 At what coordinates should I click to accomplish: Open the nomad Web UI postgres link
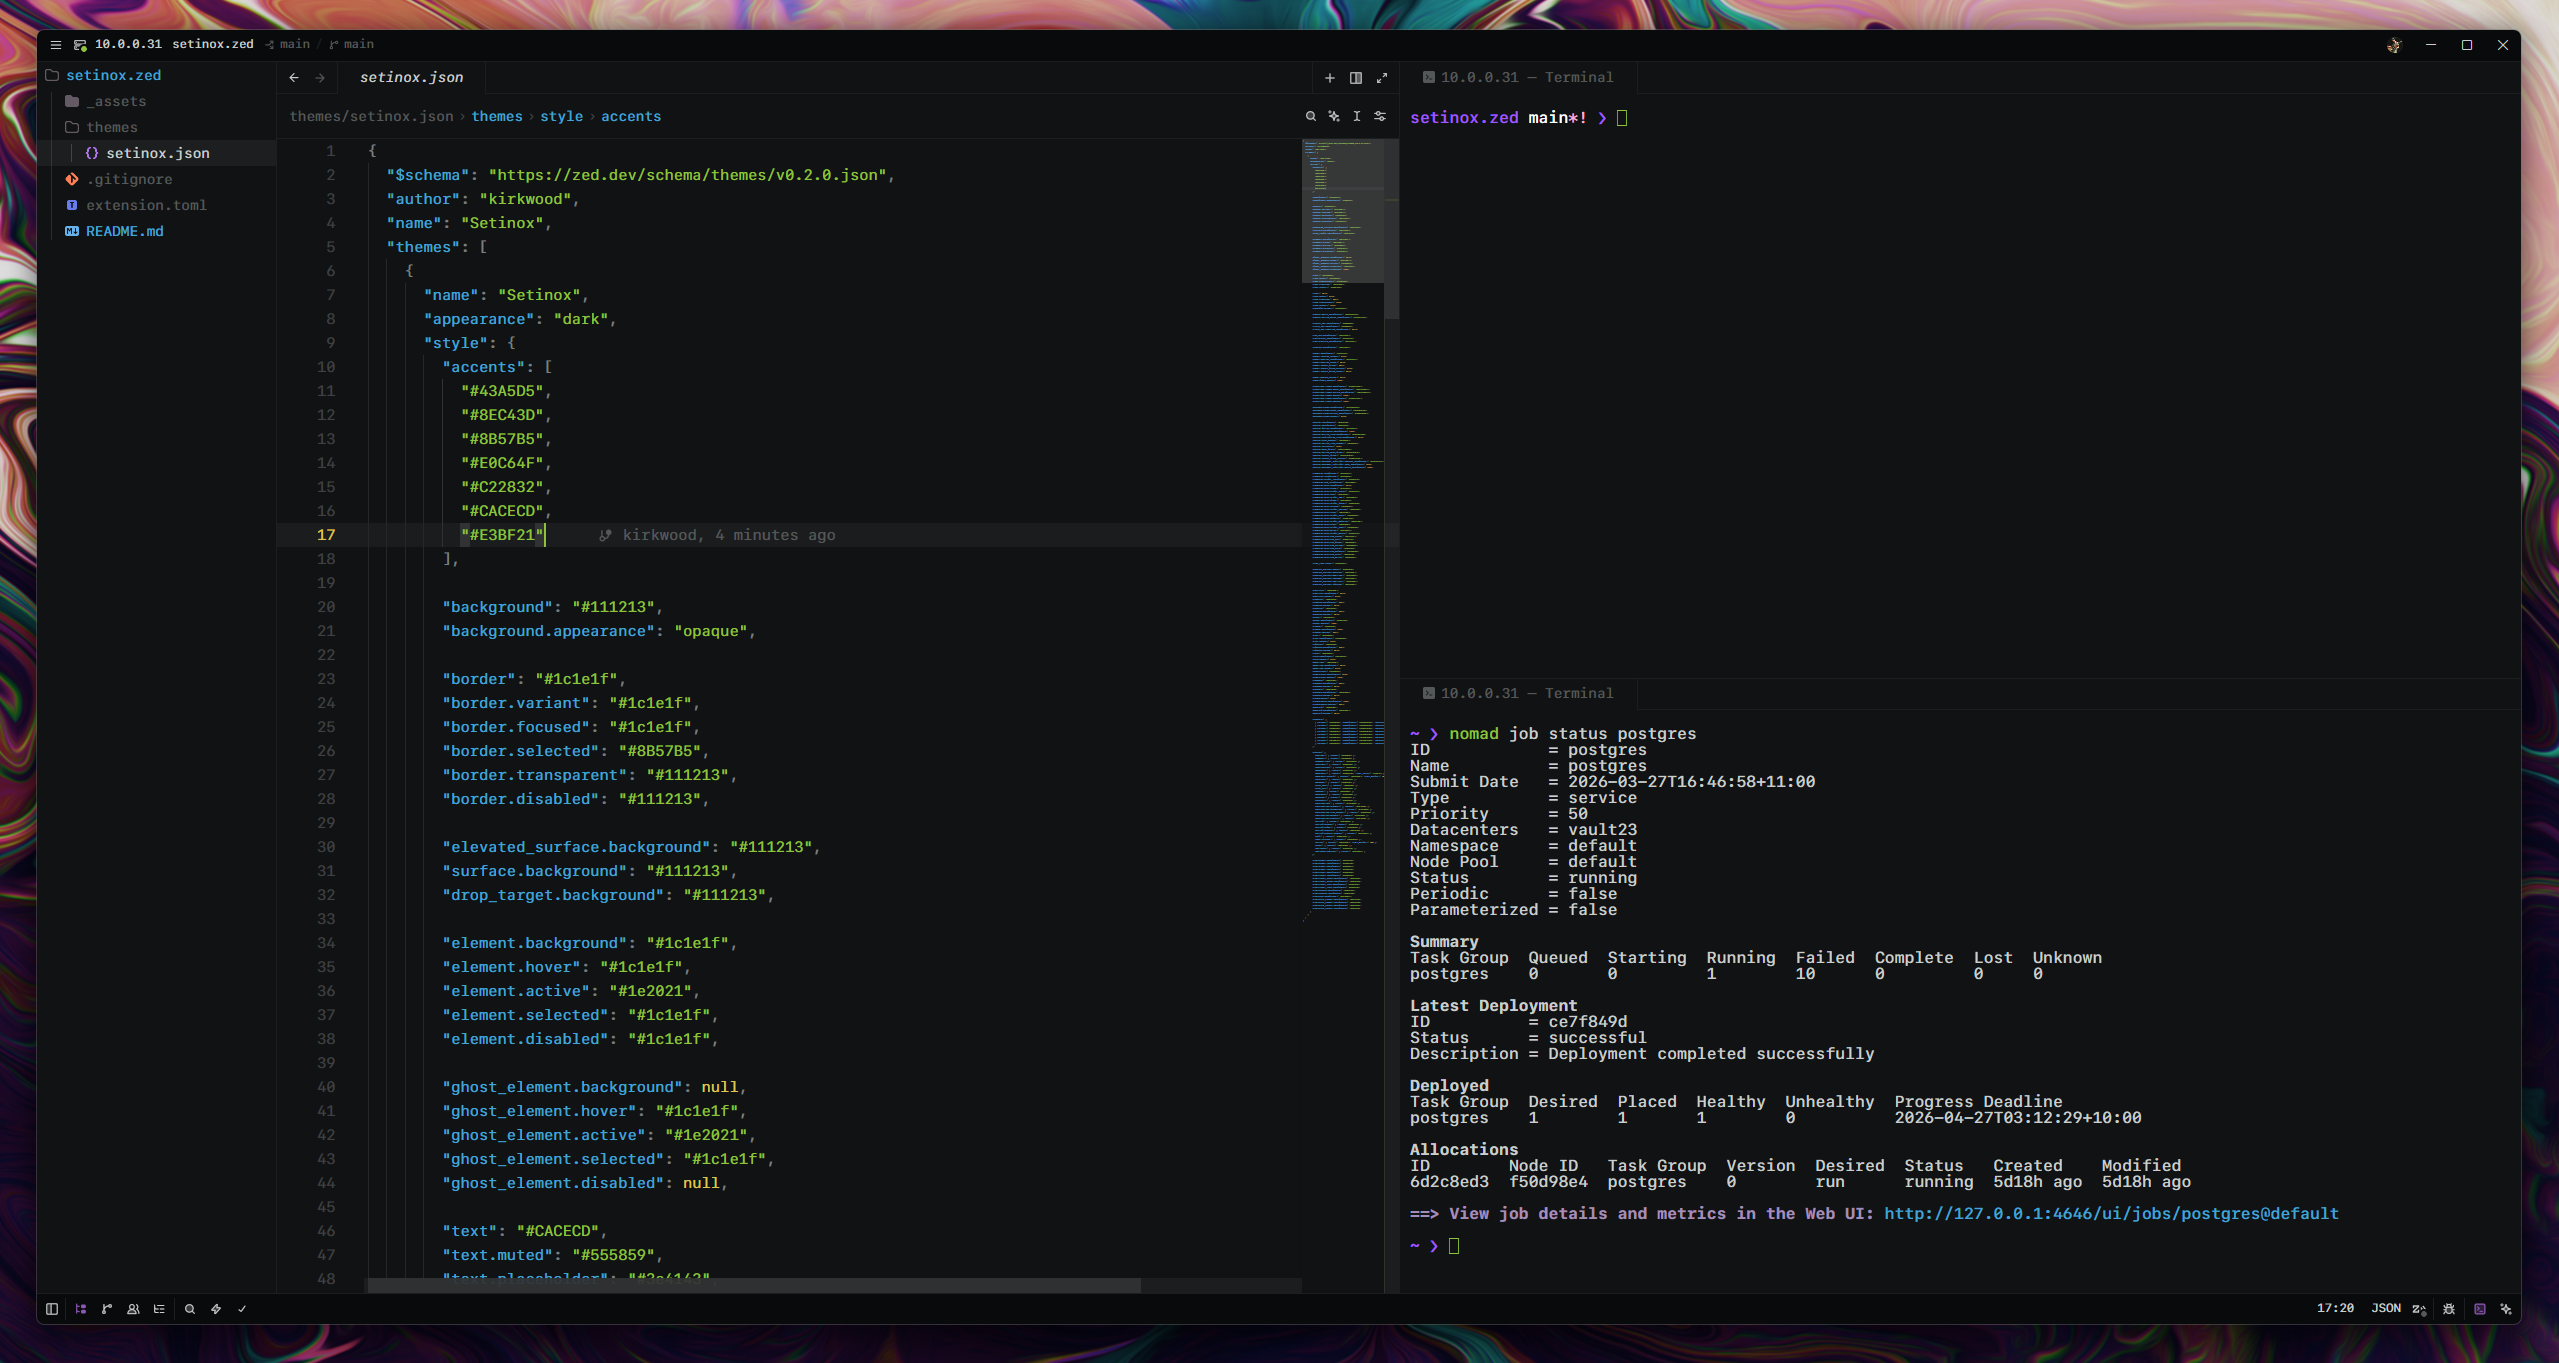[x=2111, y=1214]
